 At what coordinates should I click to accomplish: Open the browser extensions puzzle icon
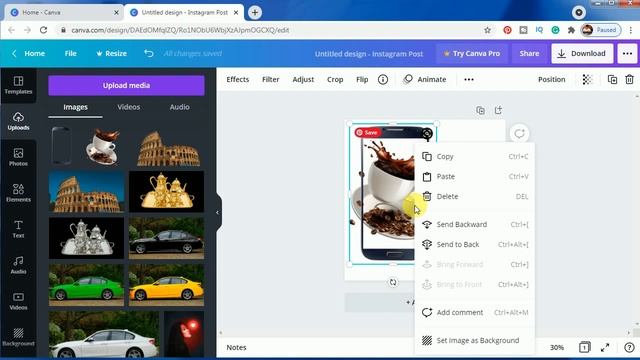pos(571,30)
